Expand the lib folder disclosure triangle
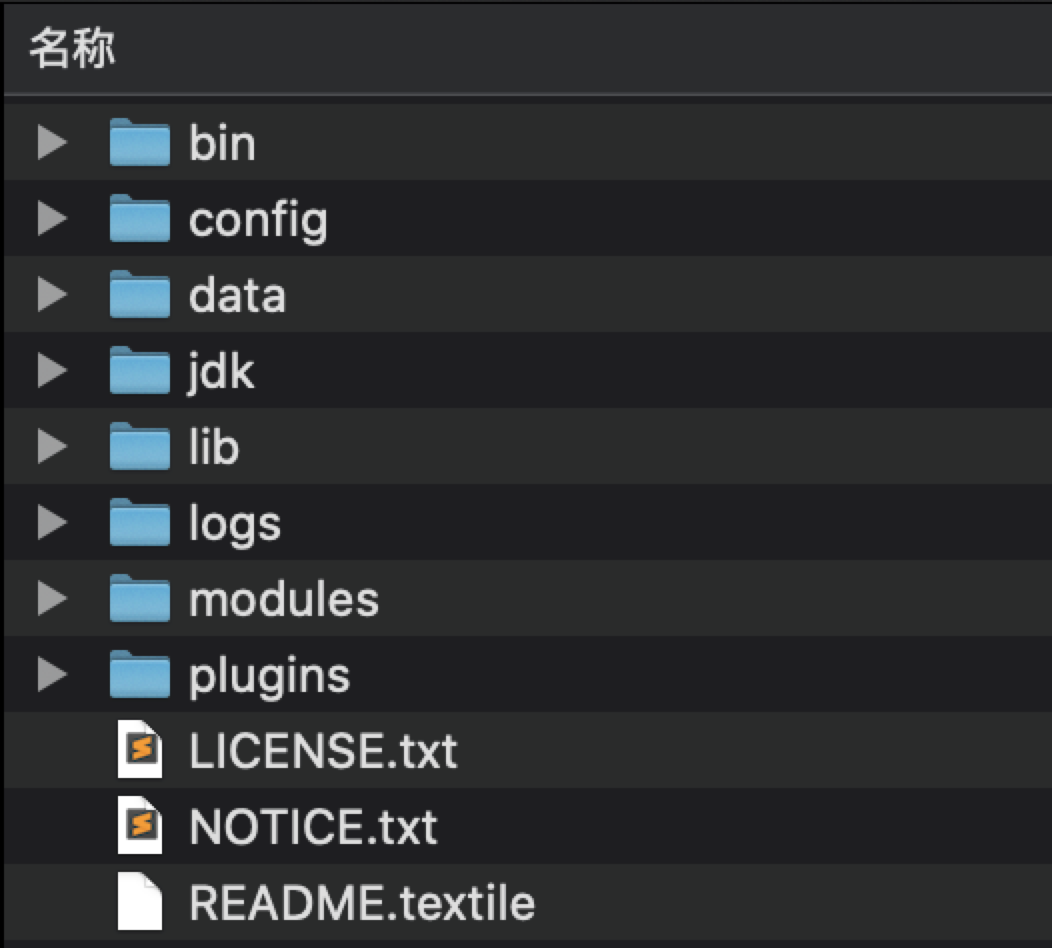 pos(51,447)
